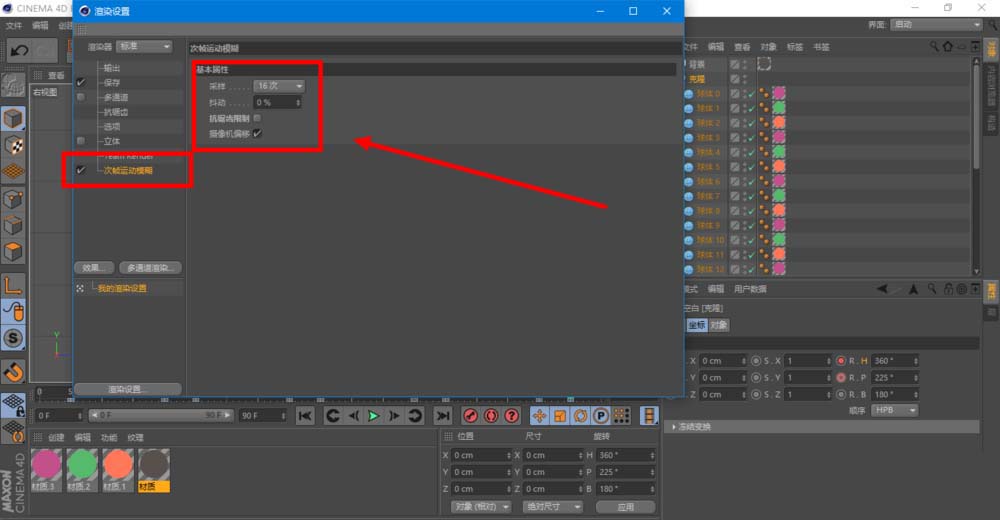This screenshot has height=520, width=1000.
Task: Toggle the R.H animation radio dot
Action: tap(841, 361)
